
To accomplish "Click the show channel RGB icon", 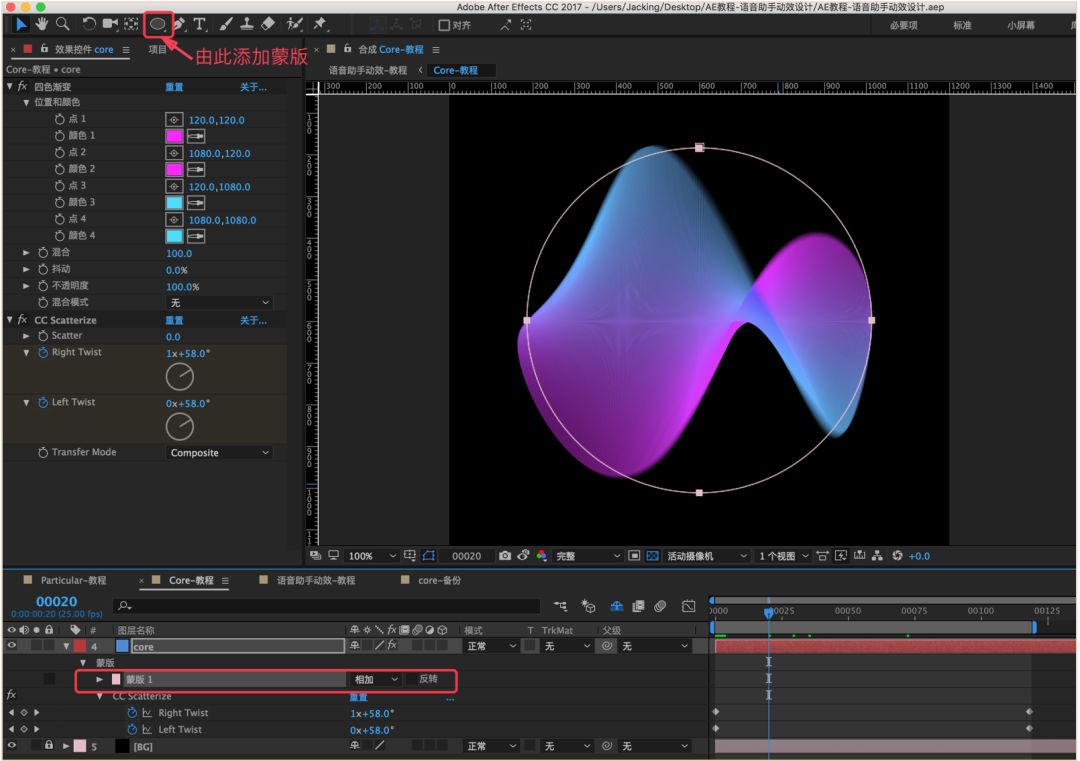I will point(541,556).
